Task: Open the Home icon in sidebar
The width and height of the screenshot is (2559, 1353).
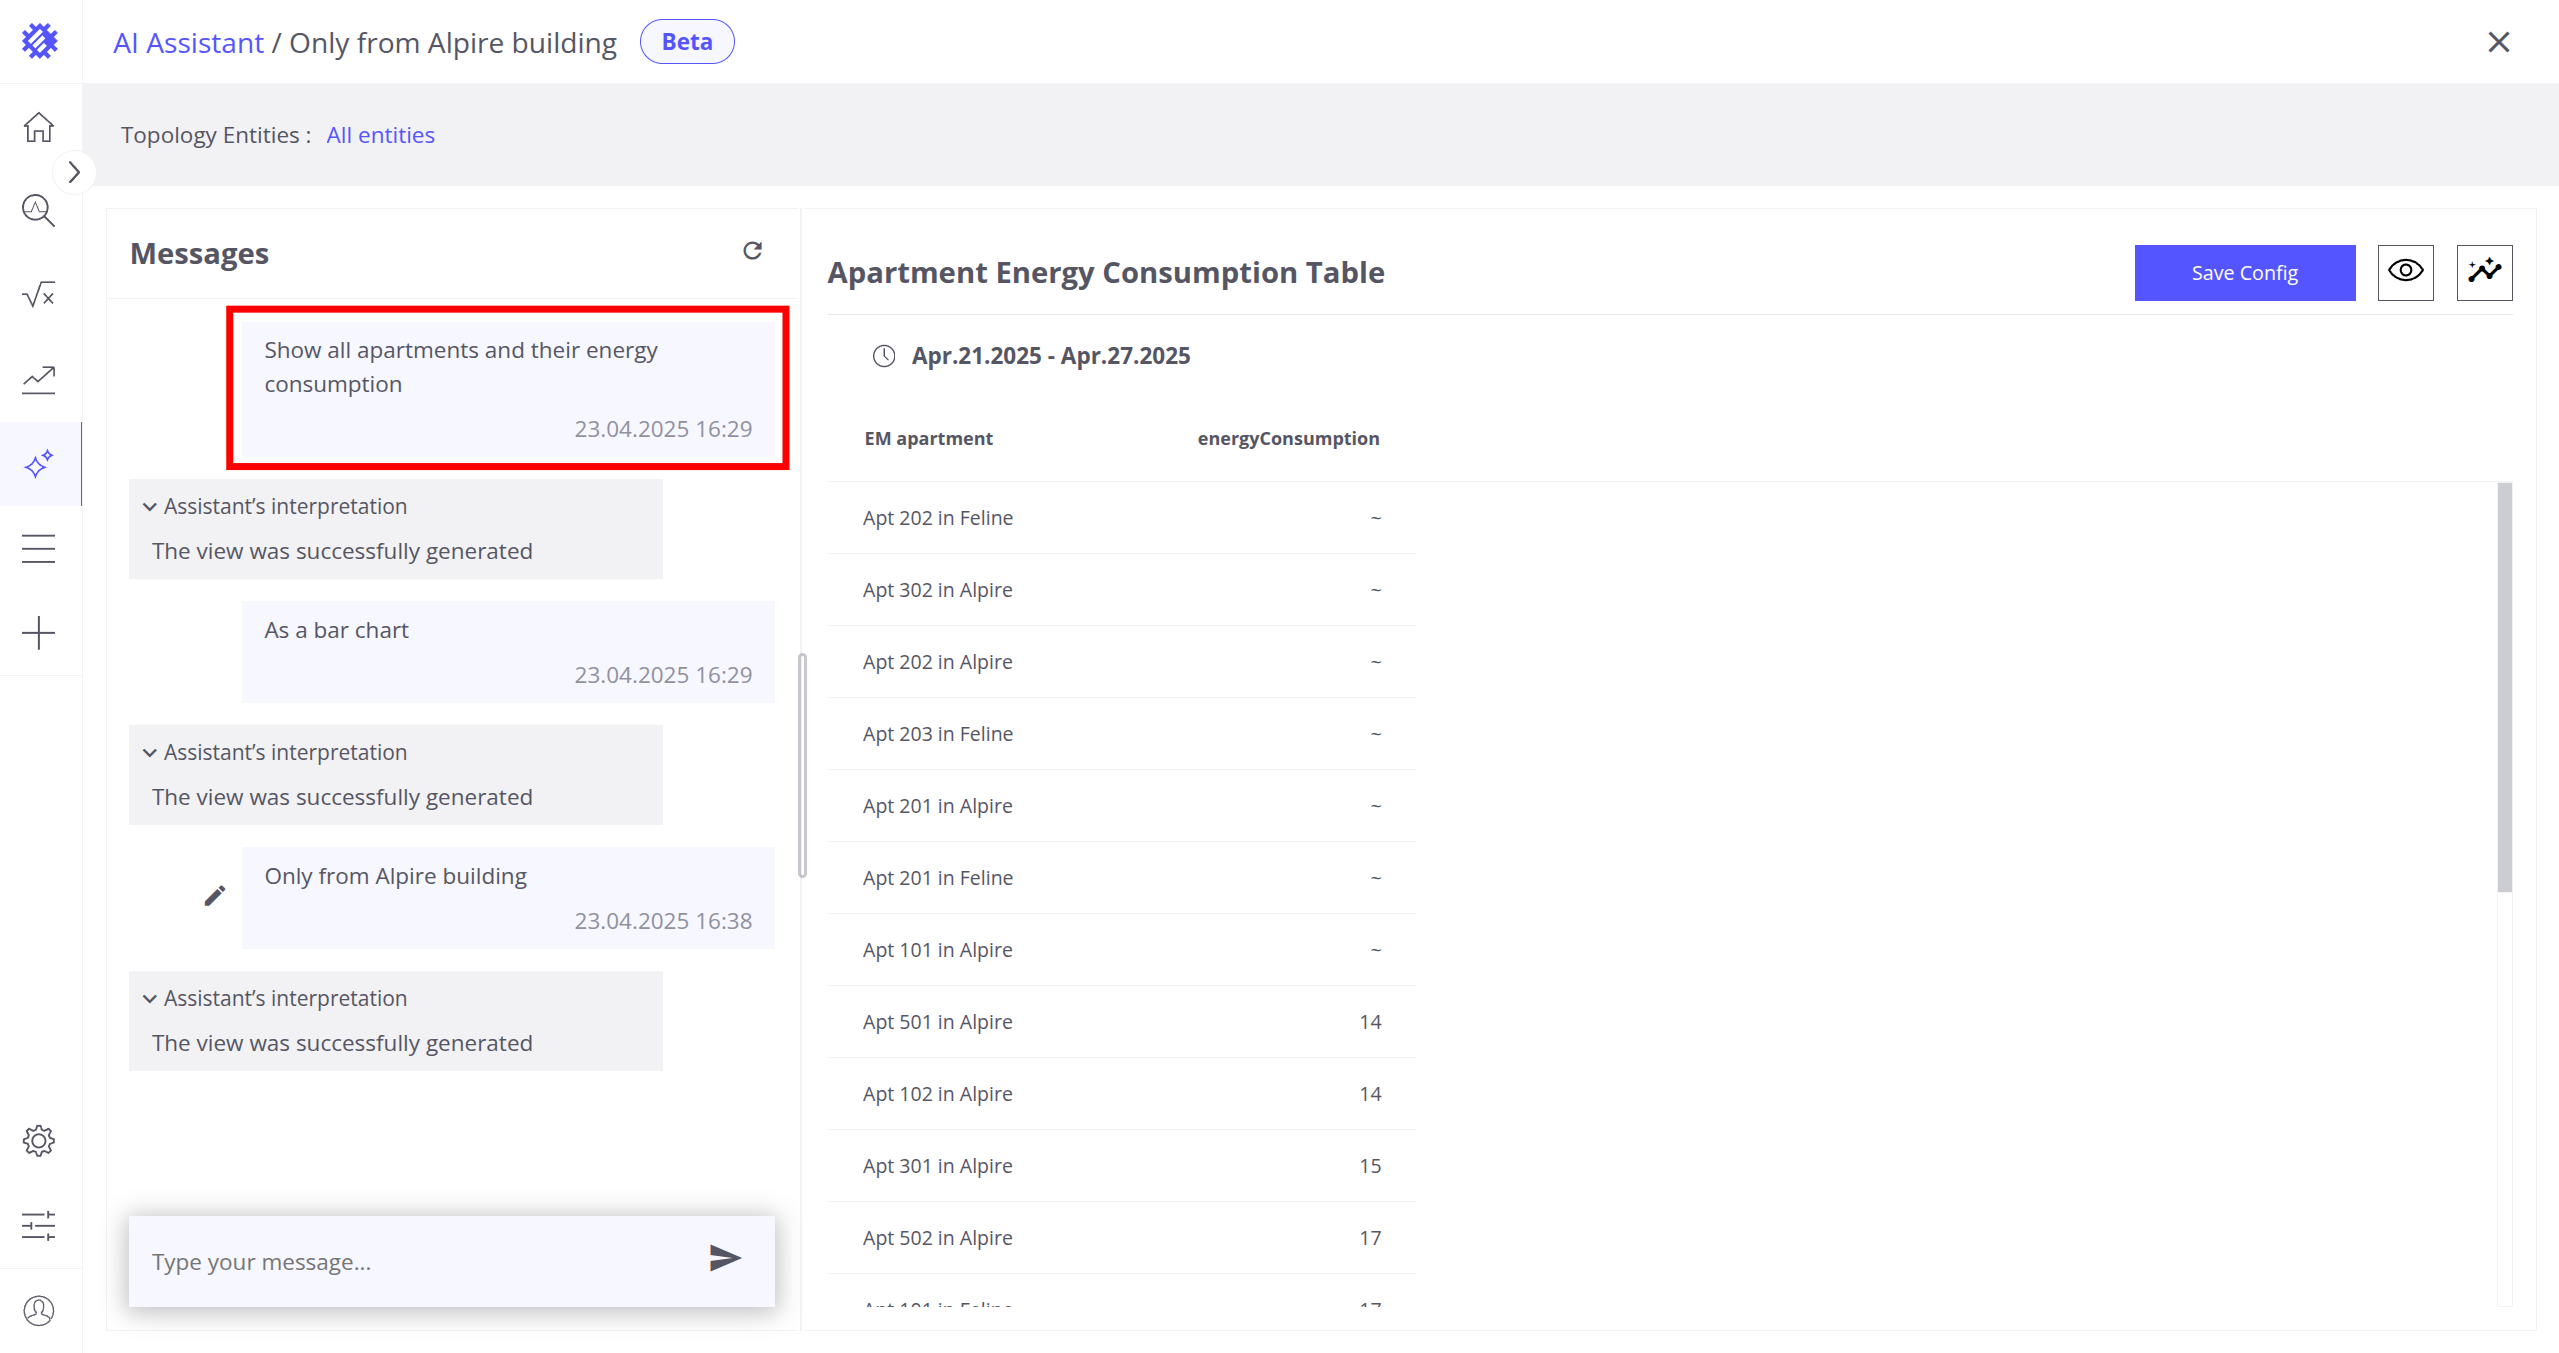Action: (x=39, y=127)
